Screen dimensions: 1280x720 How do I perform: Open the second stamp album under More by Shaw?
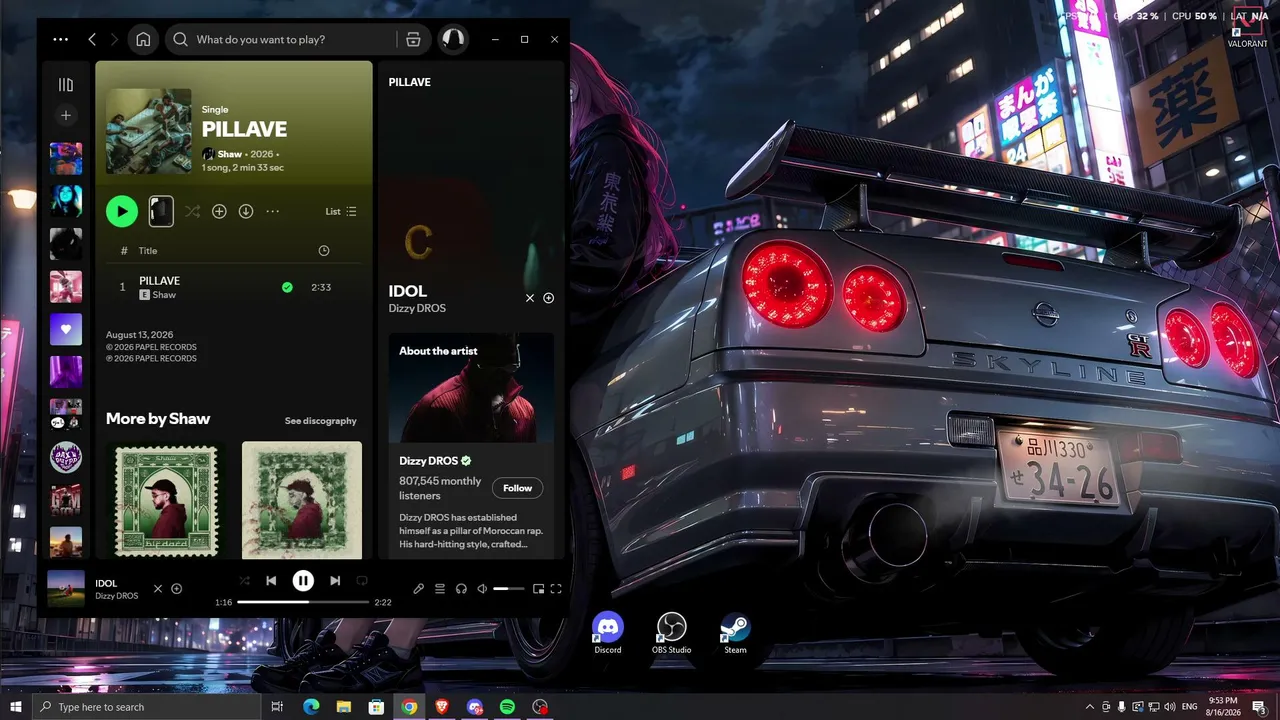(x=302, y=500)
